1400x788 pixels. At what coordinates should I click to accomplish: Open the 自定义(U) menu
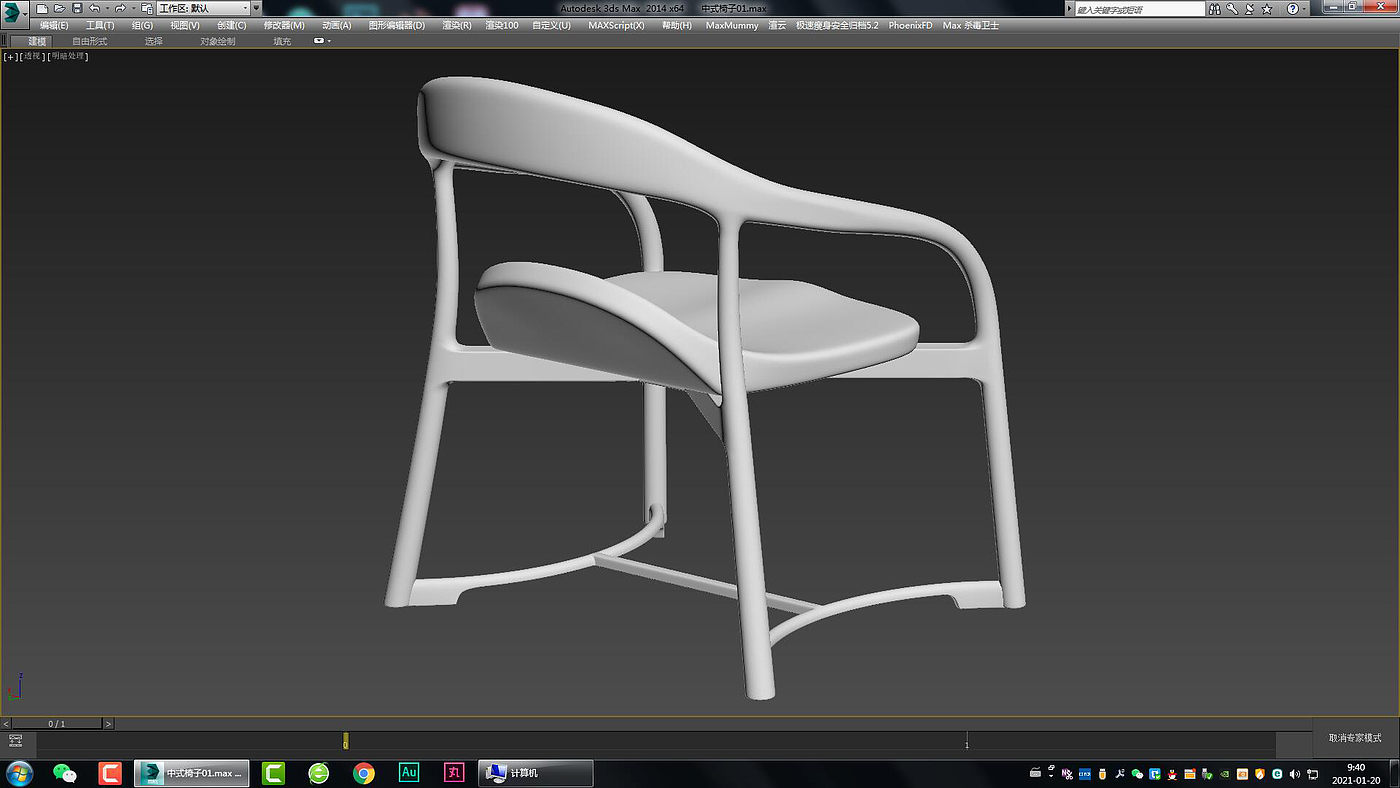[551, 25]
